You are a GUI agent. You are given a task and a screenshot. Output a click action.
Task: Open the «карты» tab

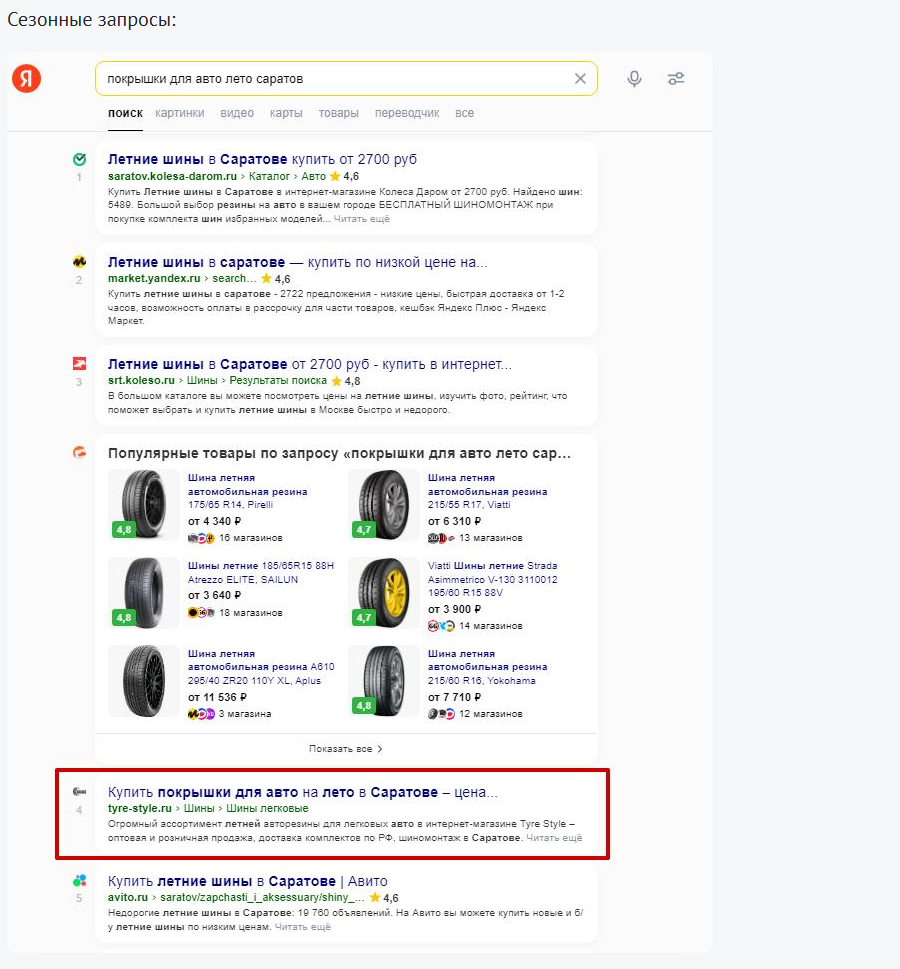click(x=286, y=113)
